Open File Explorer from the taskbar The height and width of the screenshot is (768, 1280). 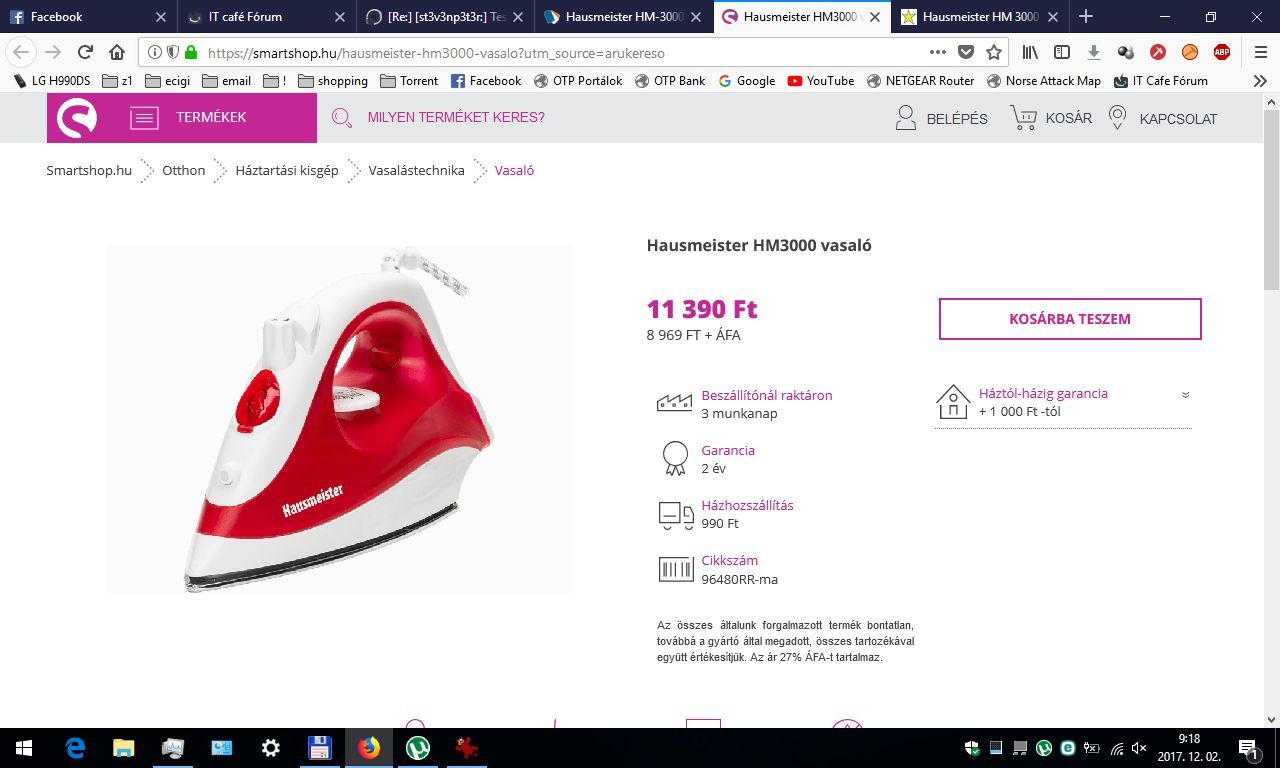coord(124,748)
